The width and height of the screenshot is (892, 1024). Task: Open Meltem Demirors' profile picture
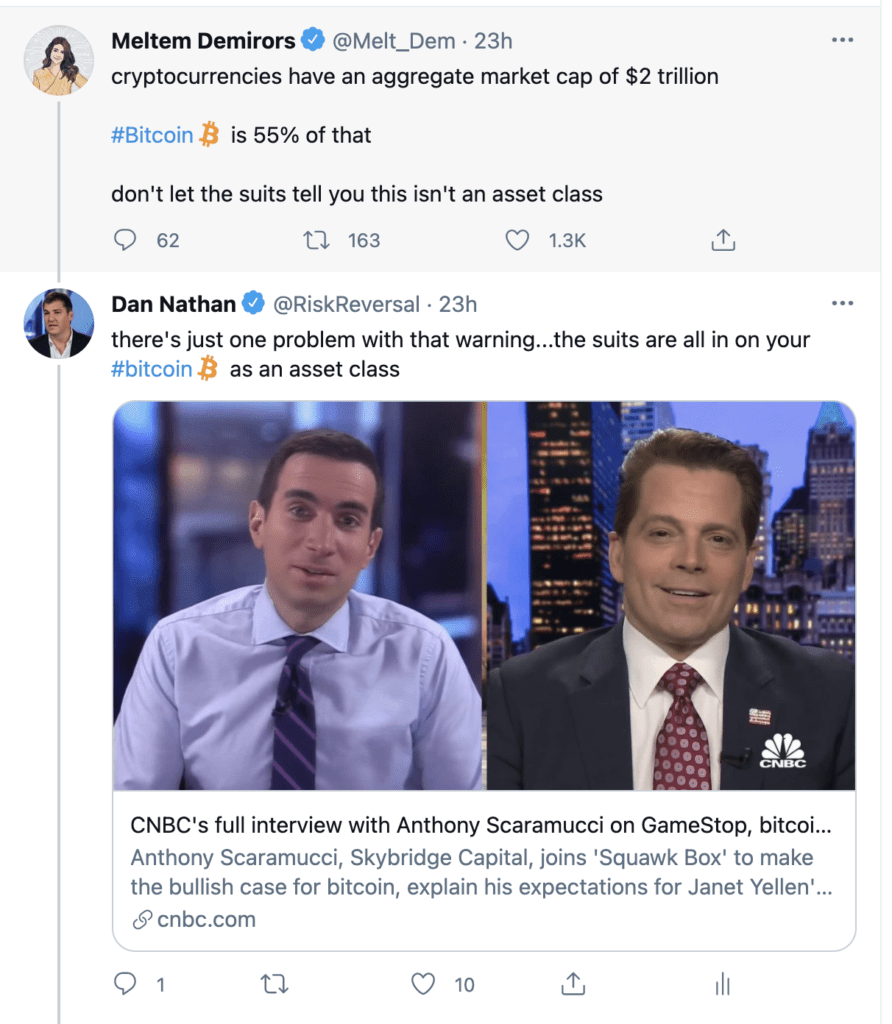point(59,61)
